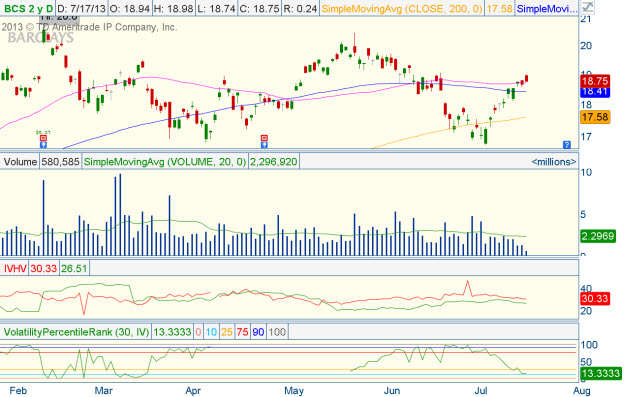Click the red 30.33 bubble on IVHV axis
Image resolution: width=625 pixels, height=397 pixels.
595,299
